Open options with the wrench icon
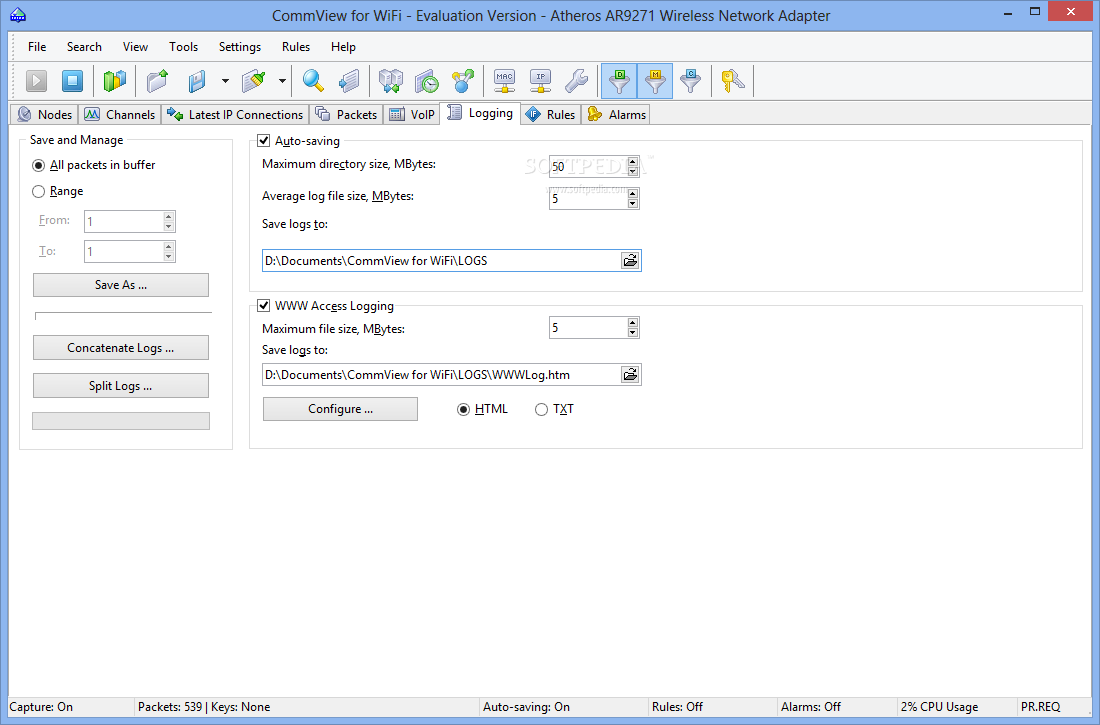Viewport: 1100px width, 725px height. pyautogui.click(x=576, y=81)
